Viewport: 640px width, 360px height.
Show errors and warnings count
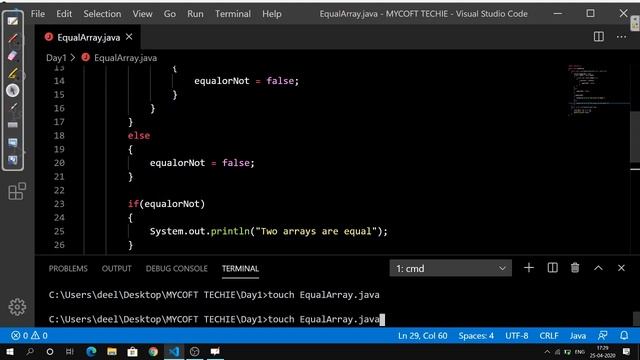click(29, 336)
